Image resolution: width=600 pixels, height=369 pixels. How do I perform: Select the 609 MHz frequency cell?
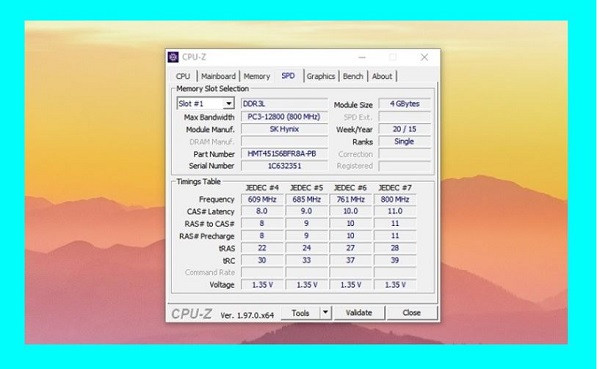point(262,199)
